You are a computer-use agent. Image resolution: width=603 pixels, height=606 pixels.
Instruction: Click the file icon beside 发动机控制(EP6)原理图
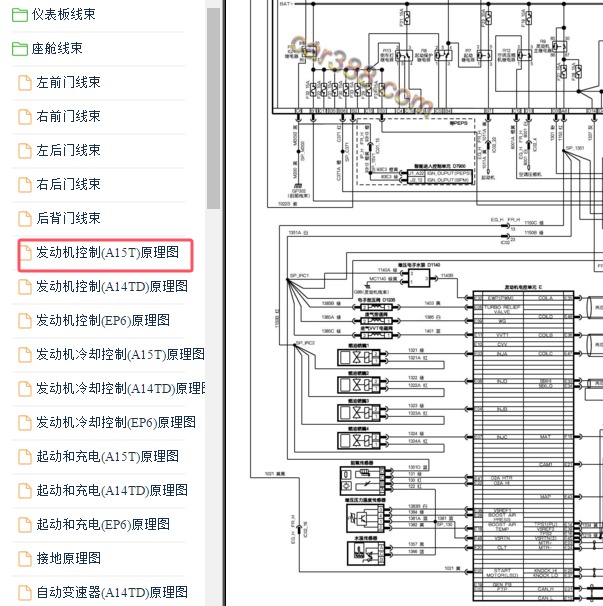click(x=25, y=321)
